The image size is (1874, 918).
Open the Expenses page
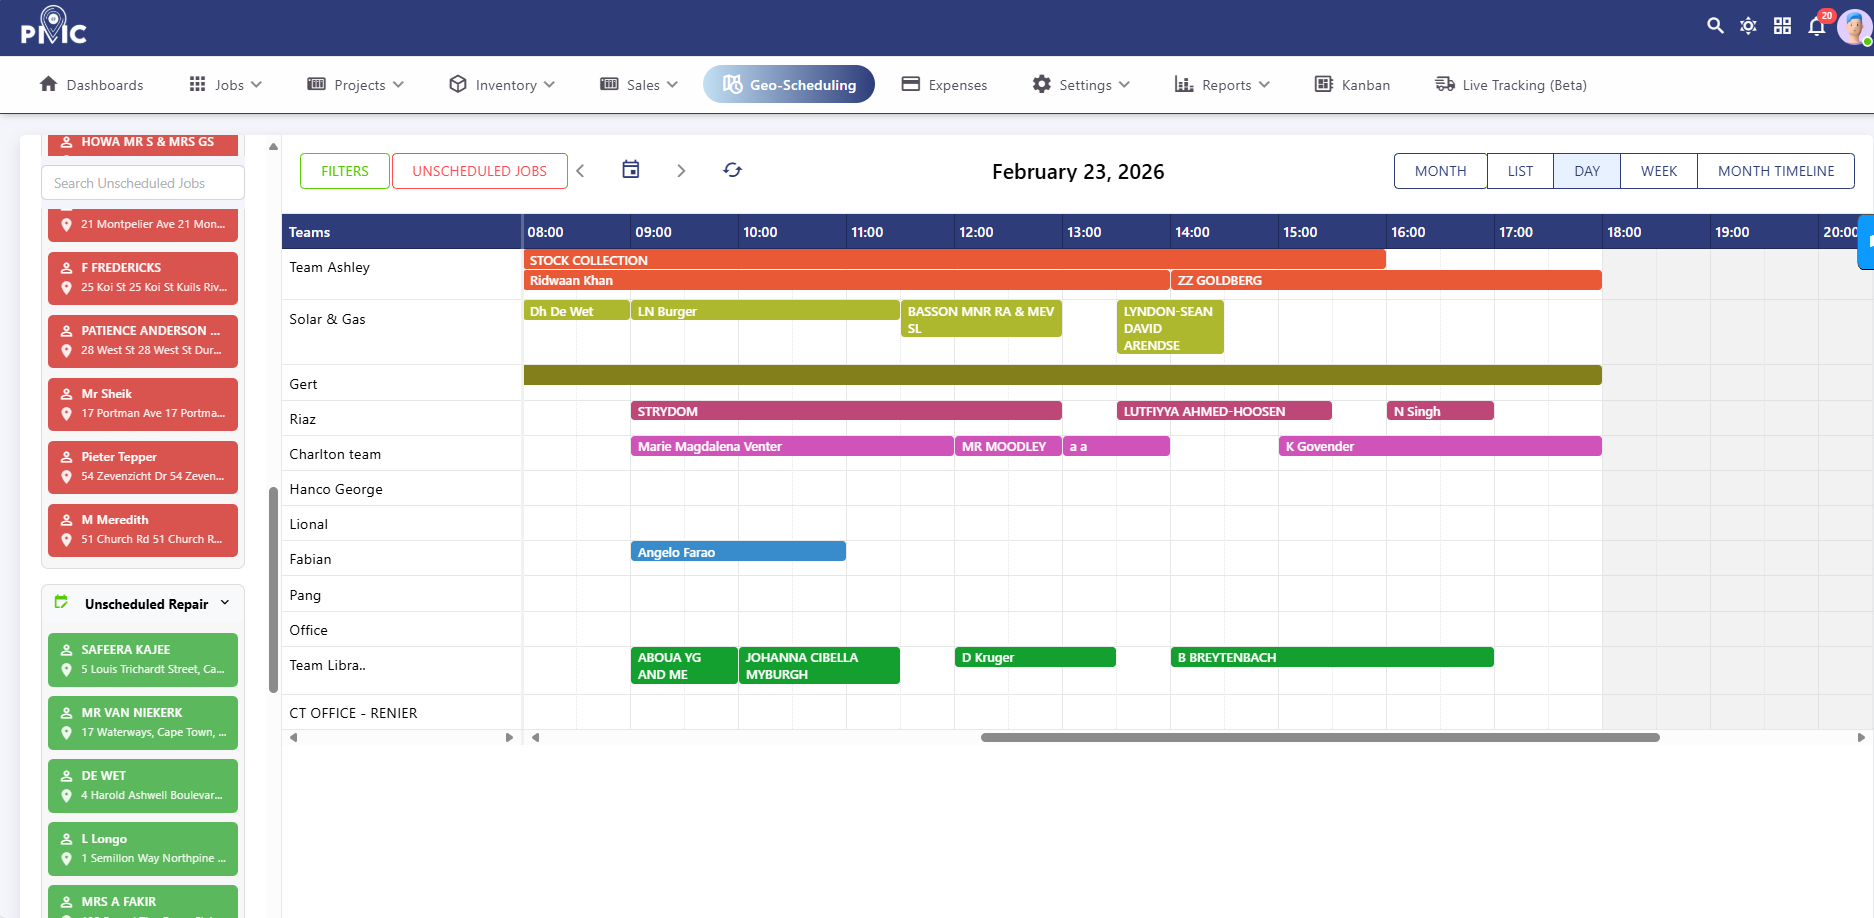coord(944,85)
